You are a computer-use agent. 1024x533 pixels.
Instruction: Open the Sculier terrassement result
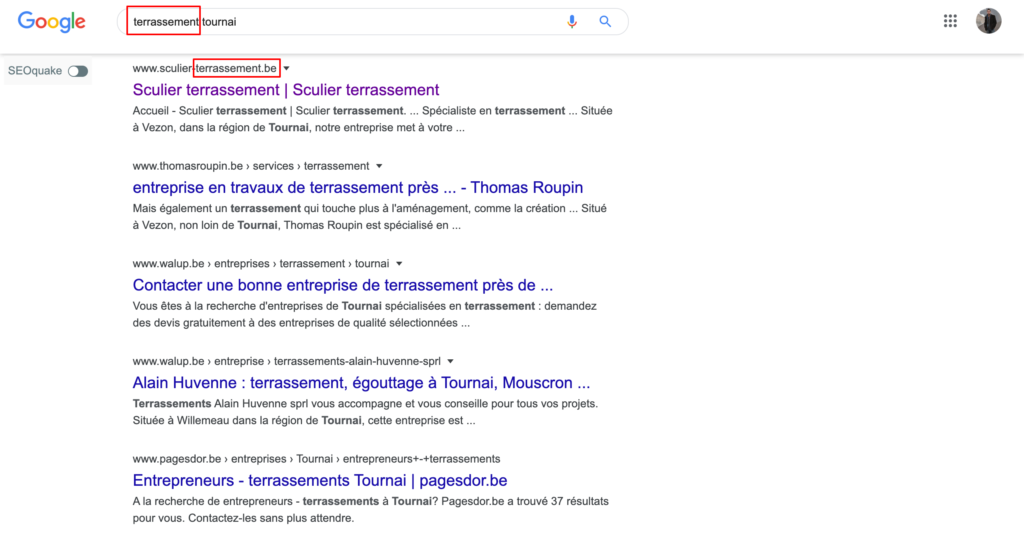pyautogui.click(x=286, y=89)
